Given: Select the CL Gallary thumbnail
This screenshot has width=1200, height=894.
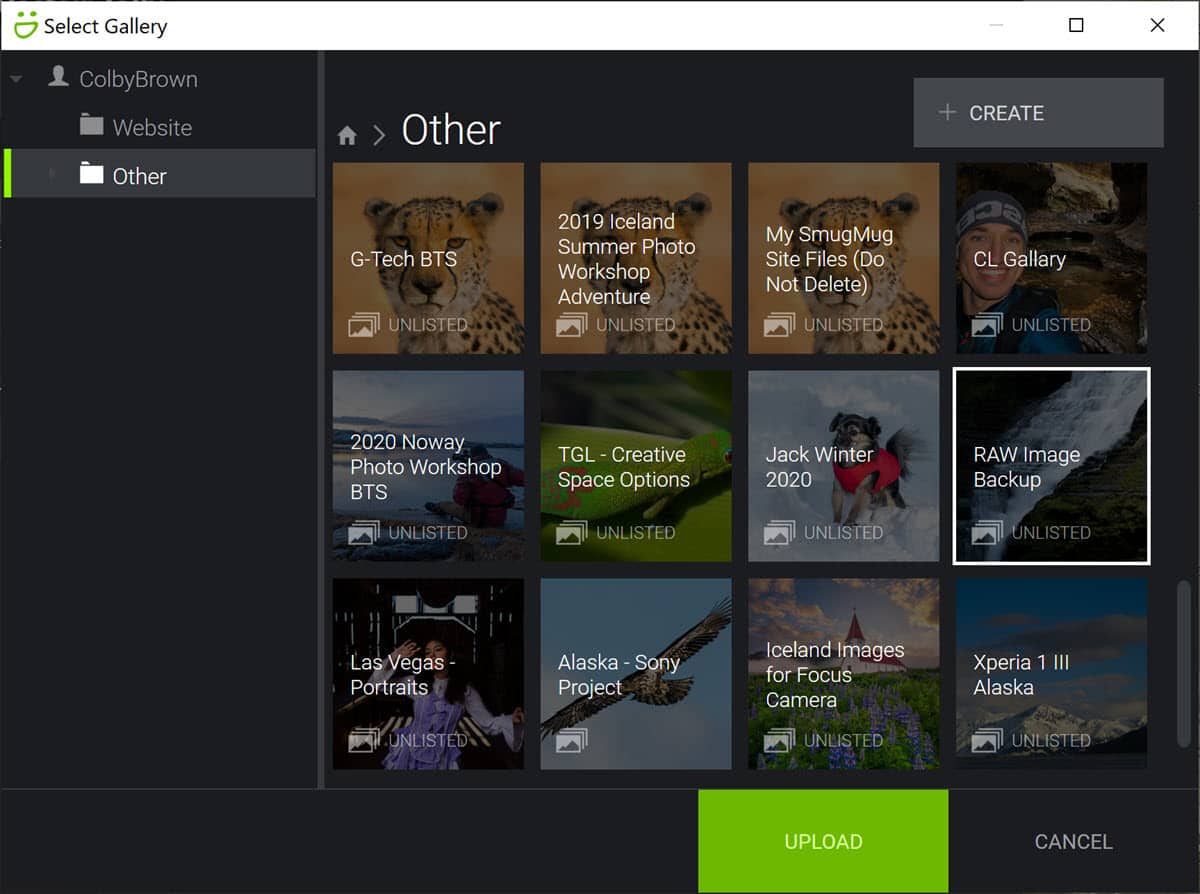Looking at the screenshot, I should click(1052, 258).
